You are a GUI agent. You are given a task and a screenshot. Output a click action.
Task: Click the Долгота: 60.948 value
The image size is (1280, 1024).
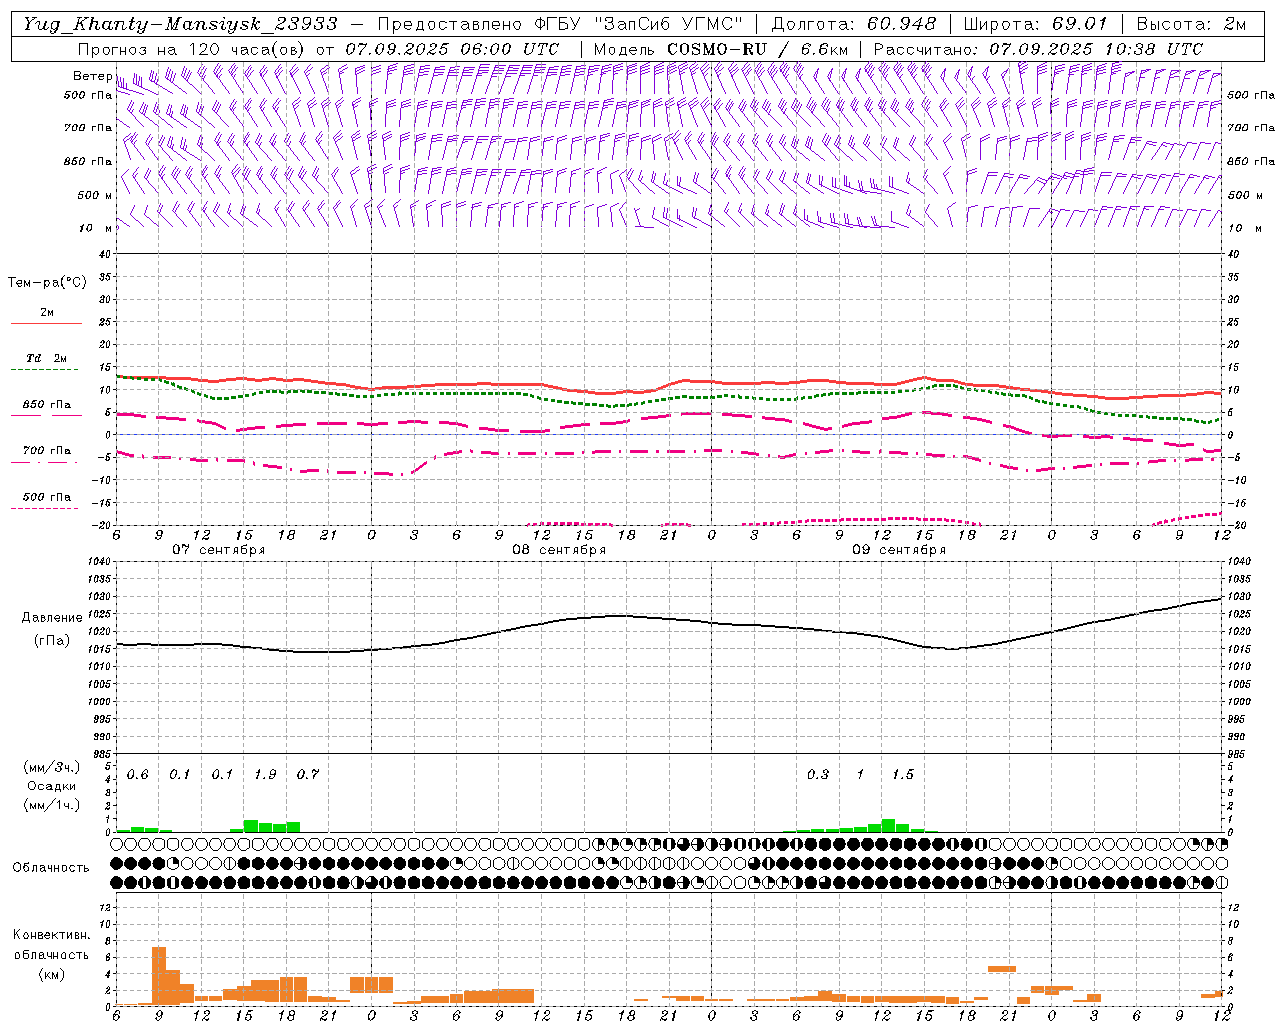click(854, 24)
